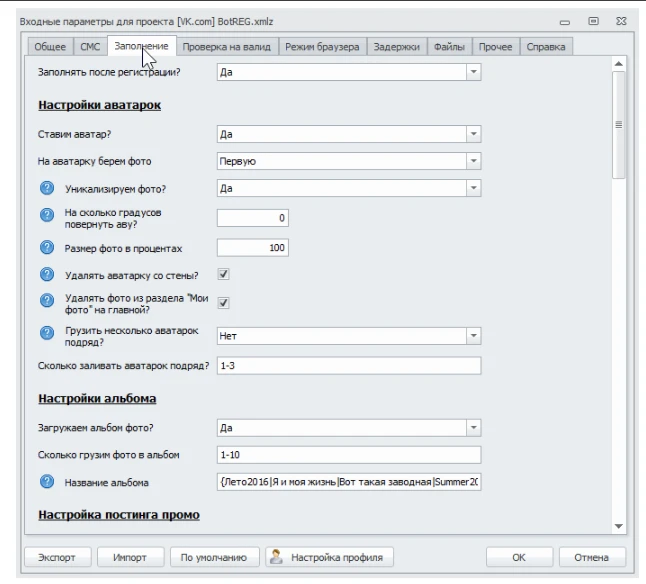The height and width of the screenshot is (584, 646).
Task: Open the Режим браузера tab
Action: (322, 47)
